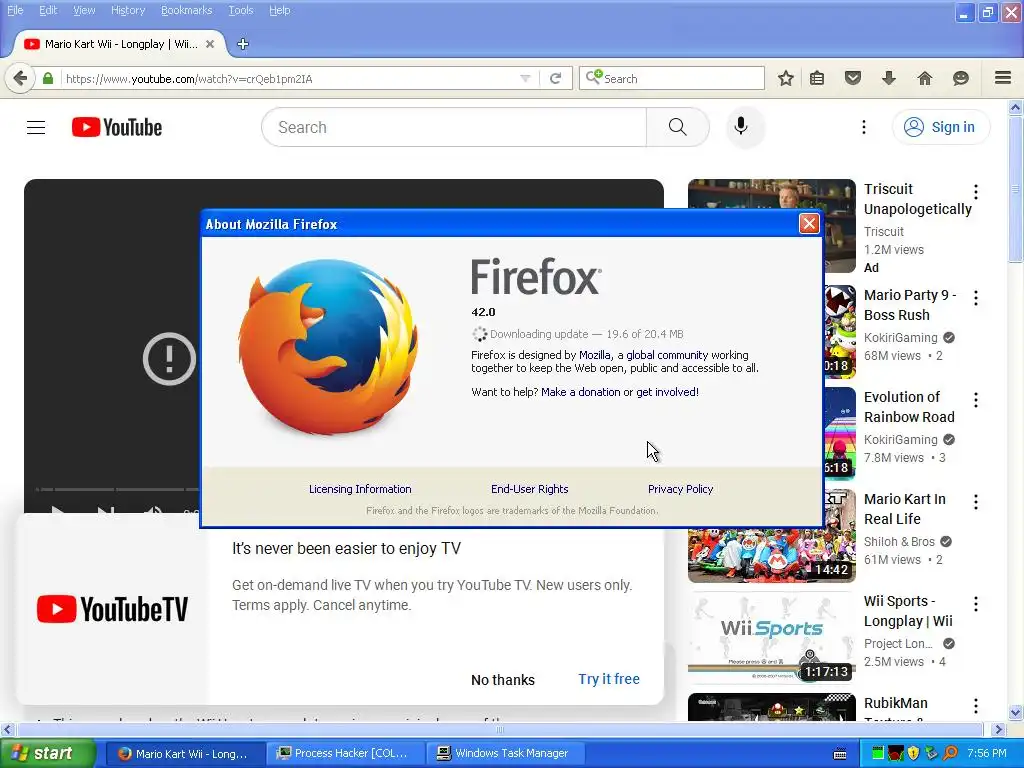
Task: Reload the current page
Action: click(x=556, y=78)
